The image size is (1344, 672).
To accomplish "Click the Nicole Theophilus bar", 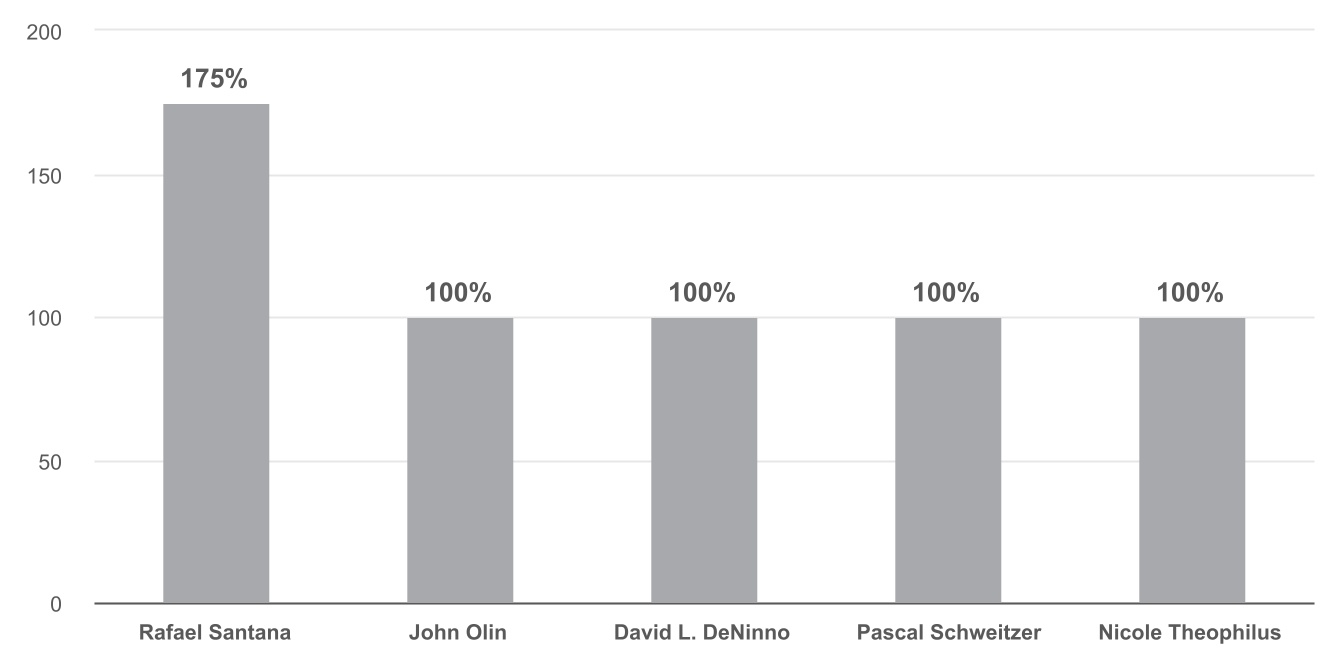I will click(1192, 461).
